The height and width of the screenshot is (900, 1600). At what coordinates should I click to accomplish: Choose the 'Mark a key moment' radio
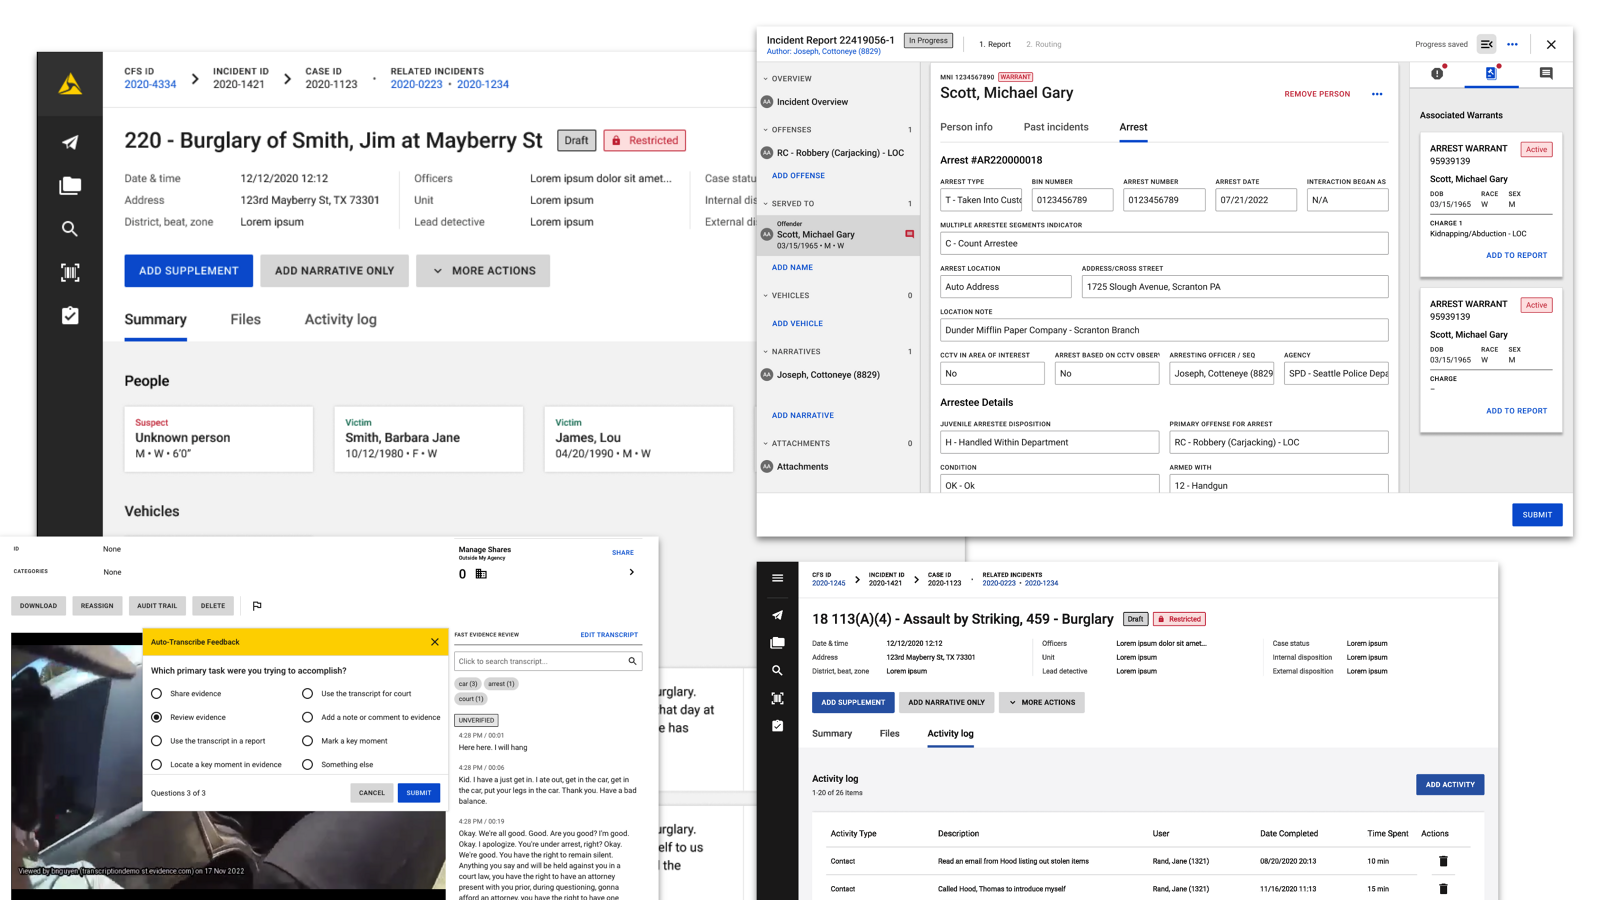pos(307,741)
